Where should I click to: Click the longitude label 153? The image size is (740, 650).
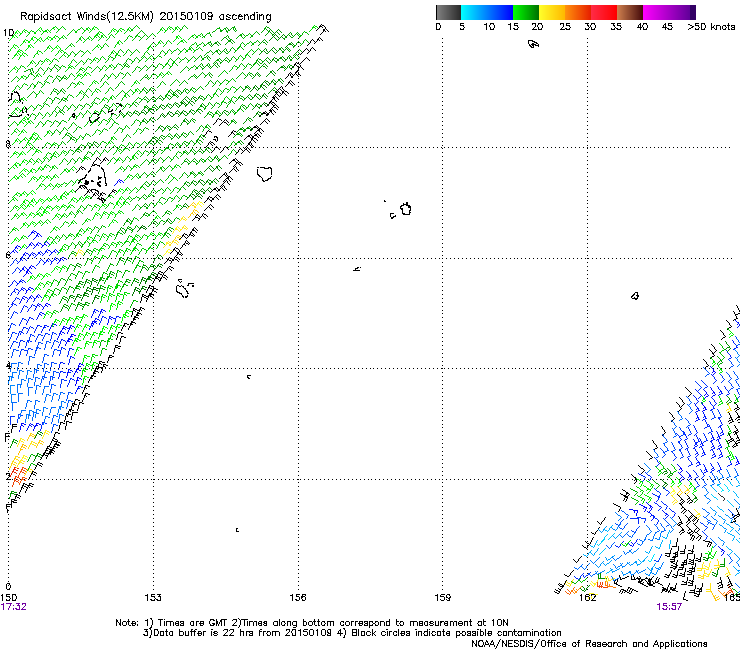point(153,597)
